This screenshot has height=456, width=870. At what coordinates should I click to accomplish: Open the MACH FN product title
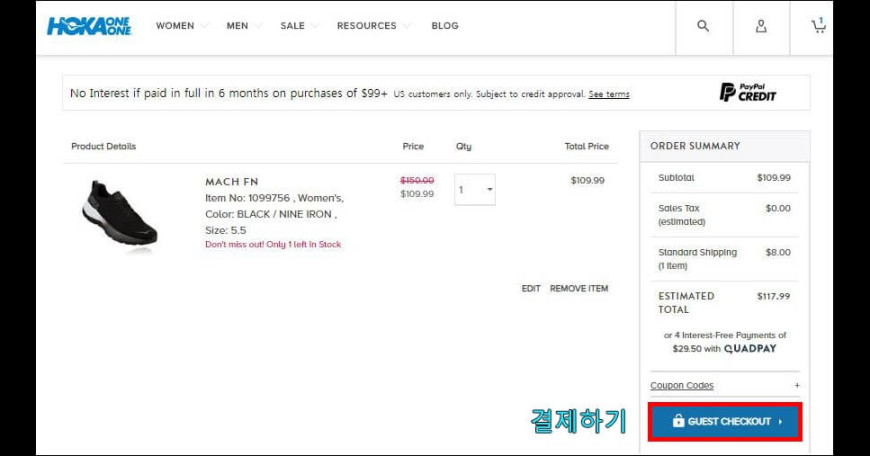pos(232,181)
